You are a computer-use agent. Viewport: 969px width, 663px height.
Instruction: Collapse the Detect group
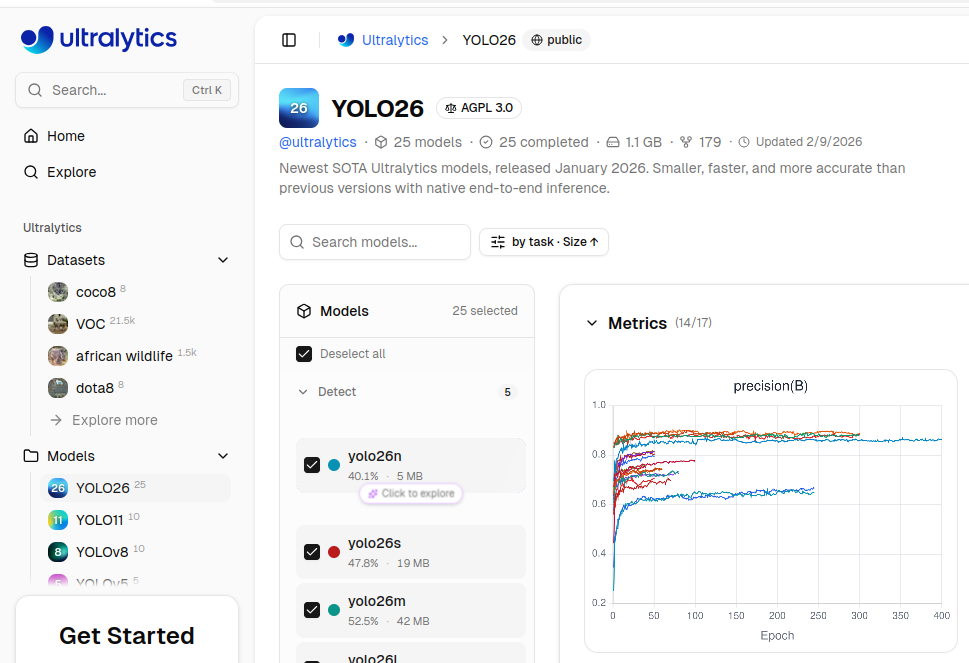point(303,392)
